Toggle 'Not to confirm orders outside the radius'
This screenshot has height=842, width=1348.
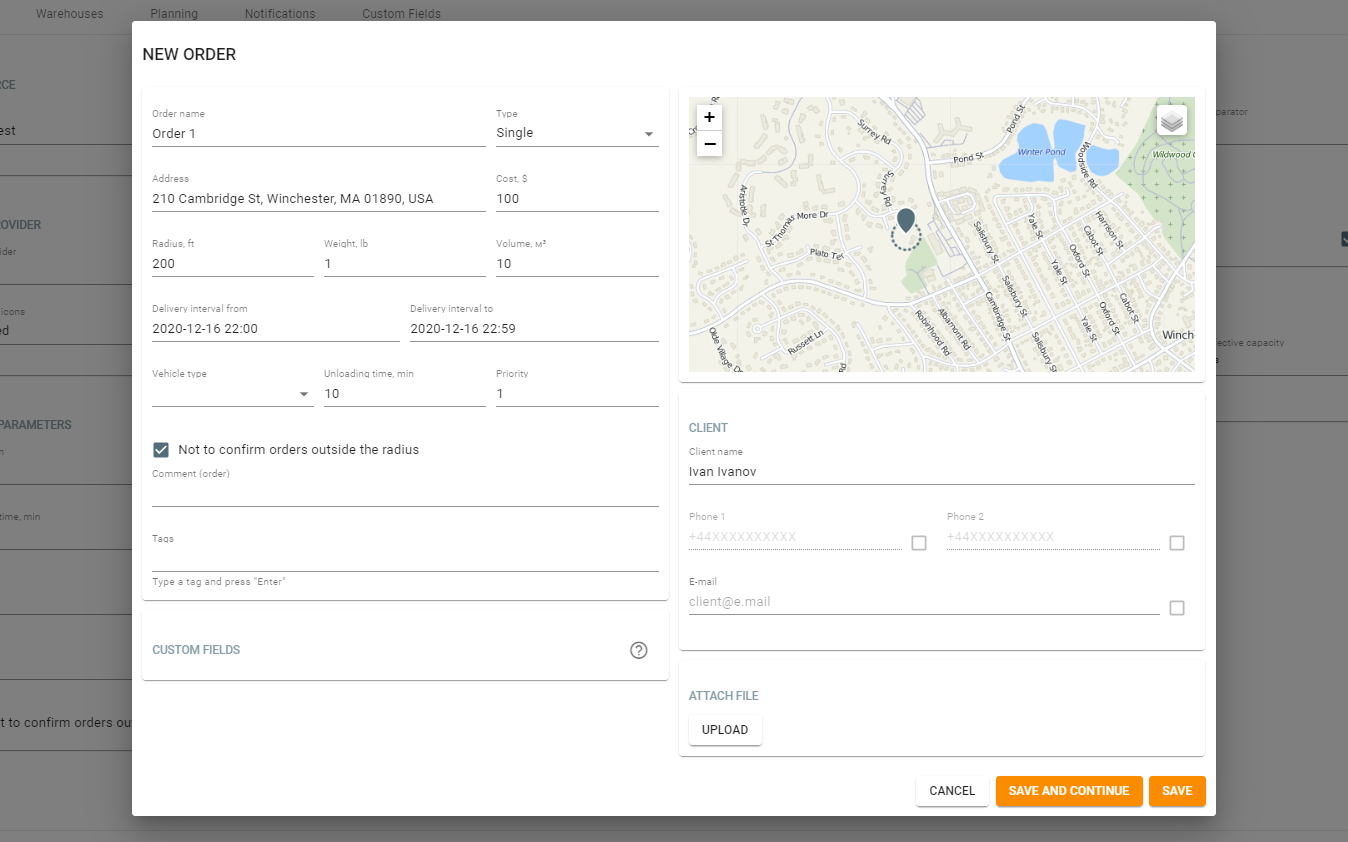pyautogui.click(x=161, y=450)
